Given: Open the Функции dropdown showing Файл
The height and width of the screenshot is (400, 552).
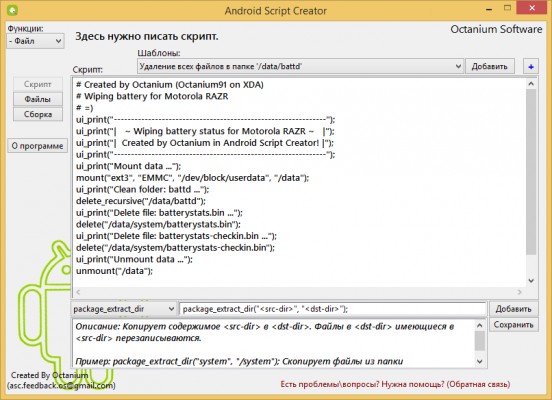Looking at the screenshot, I should [x=35, y=41].
